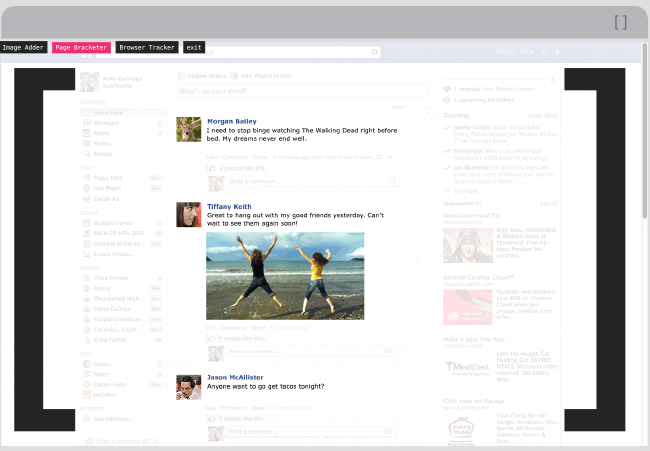650x451 pixels.
Task: Click the bracket icon in the title bar
Action: point(621,22)
